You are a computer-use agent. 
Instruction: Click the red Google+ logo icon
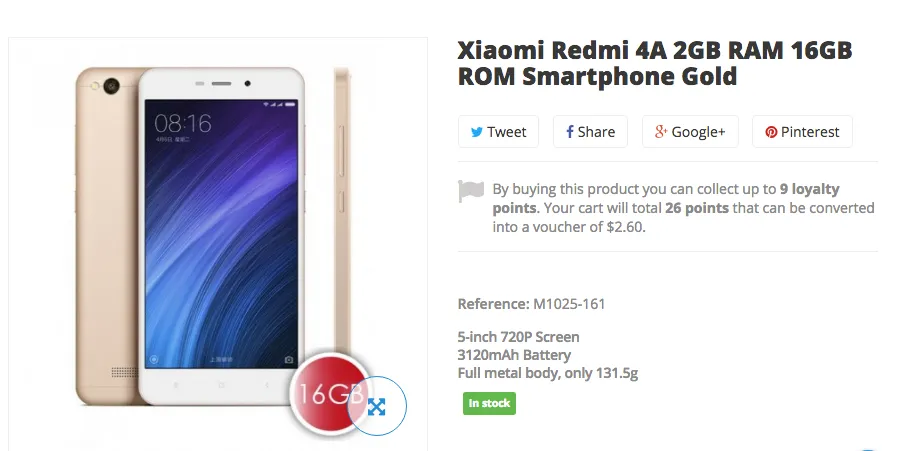[x=661, y=131]
